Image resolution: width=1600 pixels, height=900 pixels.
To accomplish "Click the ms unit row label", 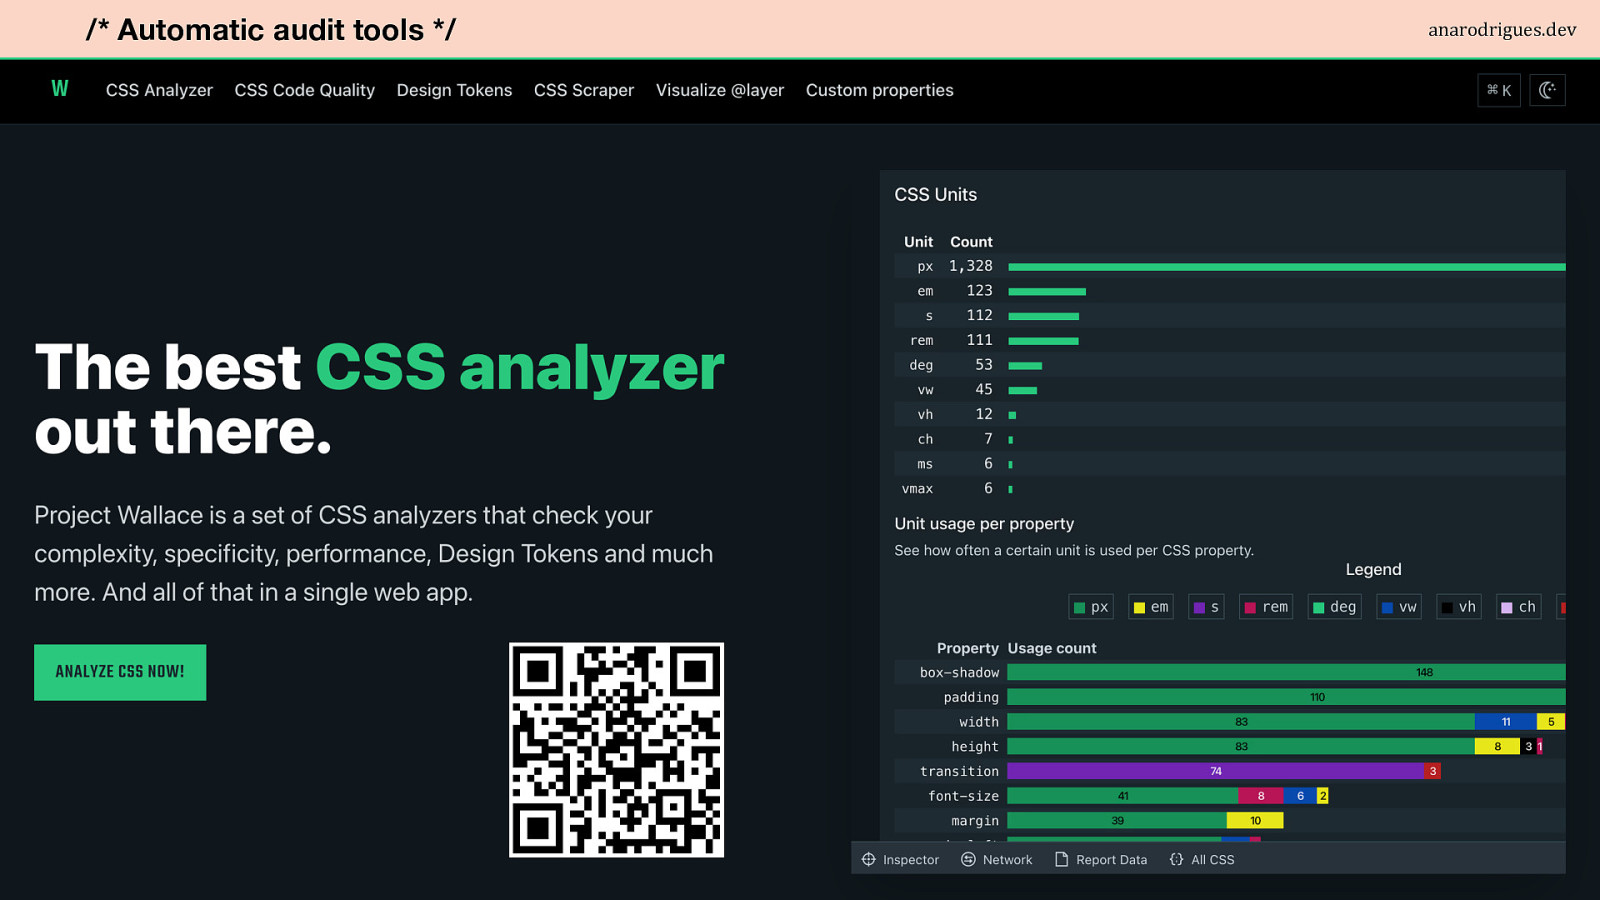I will (925, 464).
